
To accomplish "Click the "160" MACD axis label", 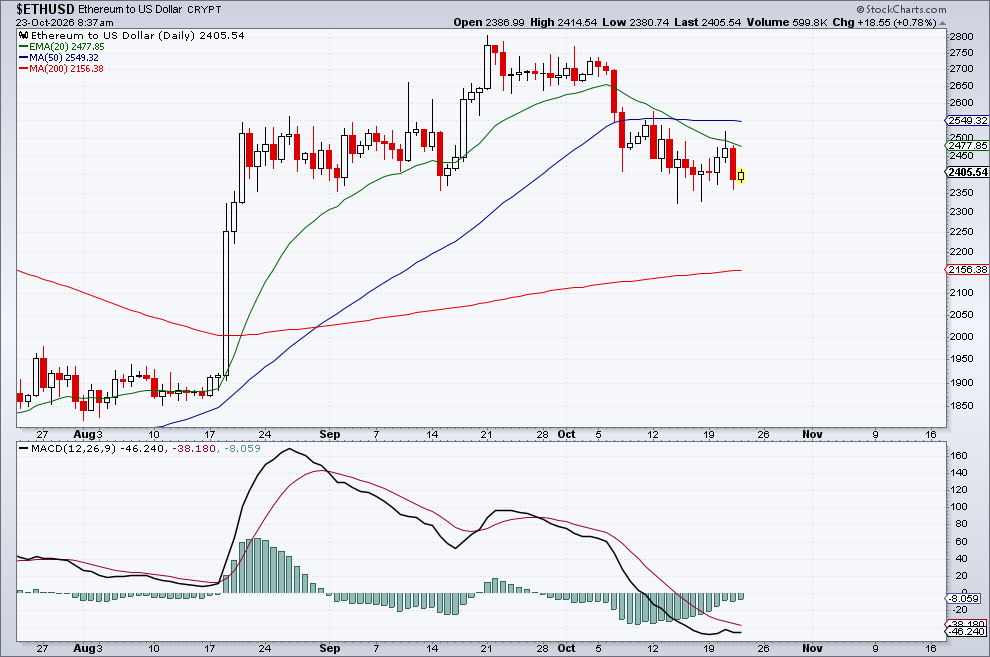I will click(959, 456).
